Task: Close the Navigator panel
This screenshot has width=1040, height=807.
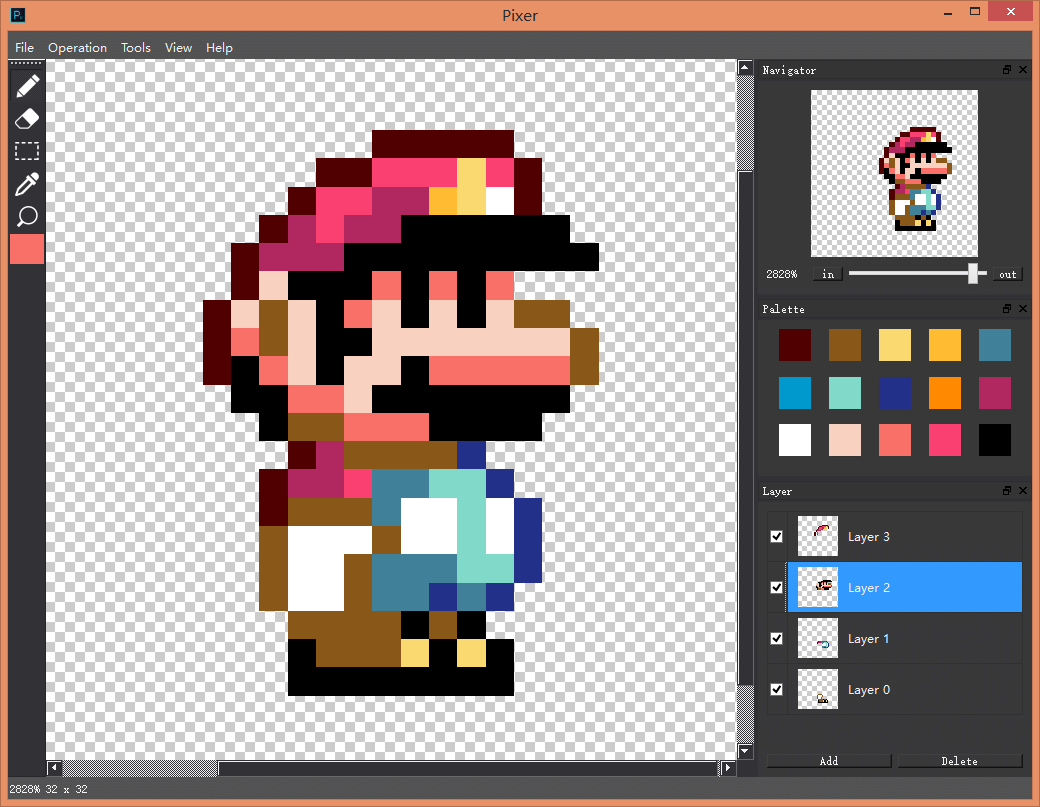Action: [1023, 70]
